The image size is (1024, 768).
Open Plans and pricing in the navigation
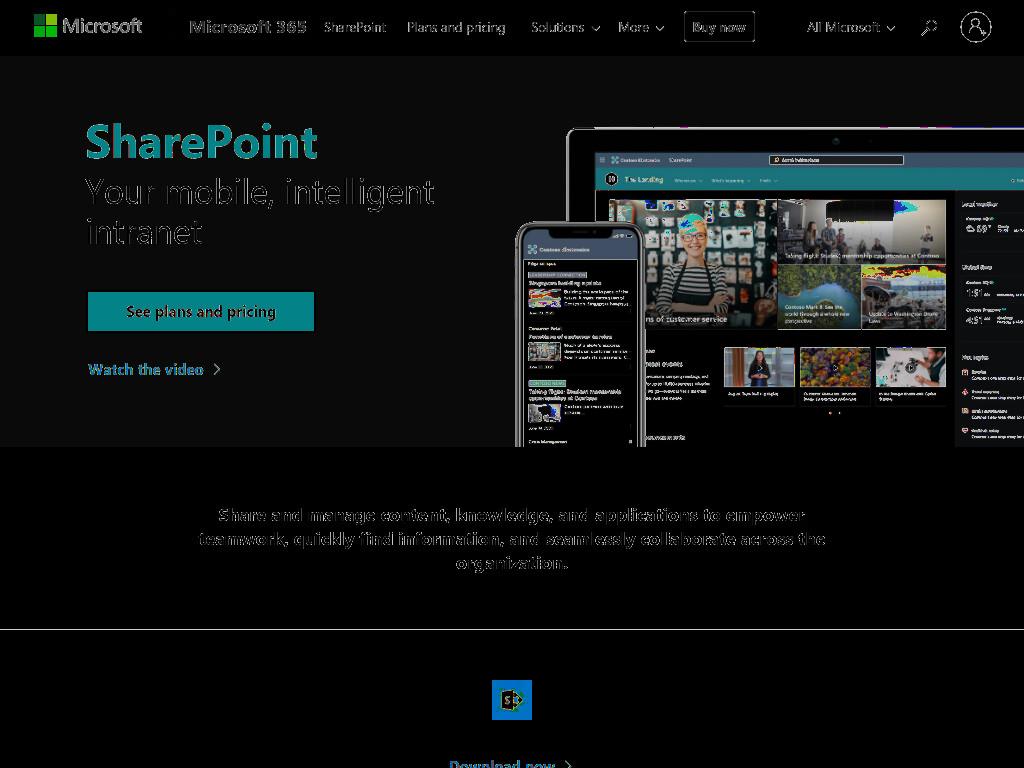pos(456,27)
